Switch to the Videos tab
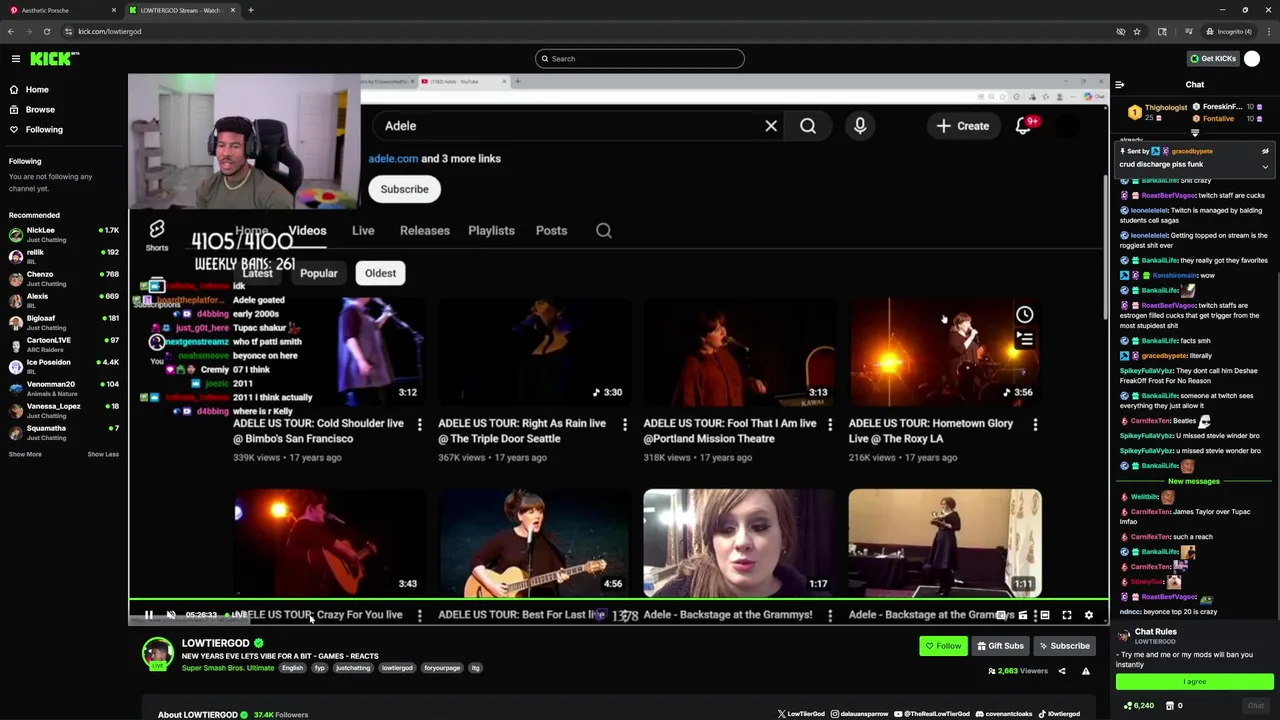Screen dimensions: 1280x720 click(x=307, y=231)
